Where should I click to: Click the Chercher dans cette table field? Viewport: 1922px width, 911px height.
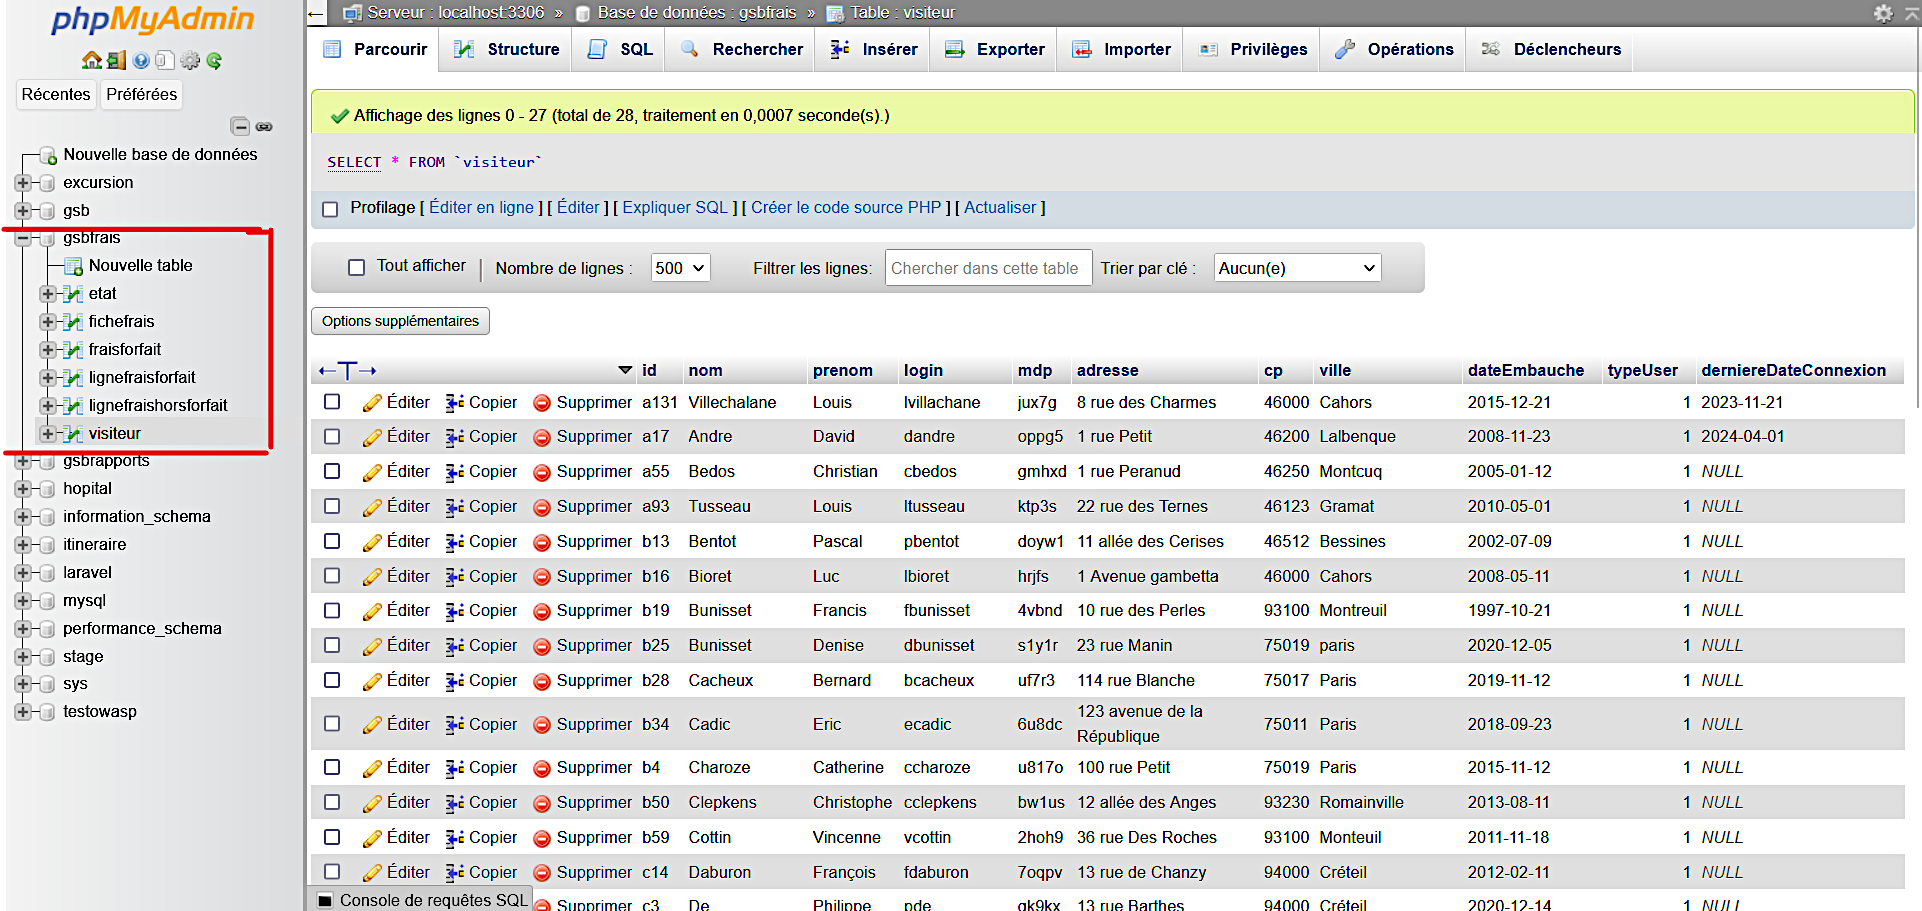coord(987,268)
